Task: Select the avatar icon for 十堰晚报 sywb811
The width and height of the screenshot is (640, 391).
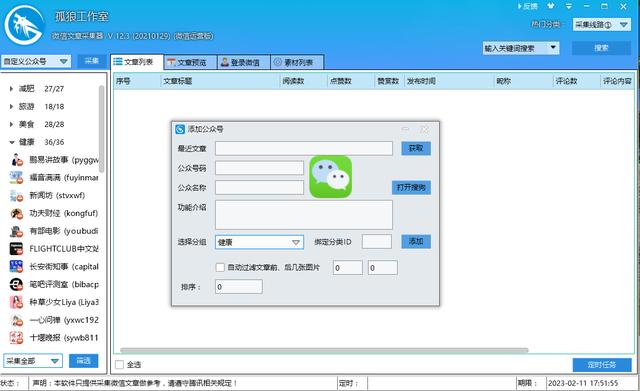Action: point(17,338)
